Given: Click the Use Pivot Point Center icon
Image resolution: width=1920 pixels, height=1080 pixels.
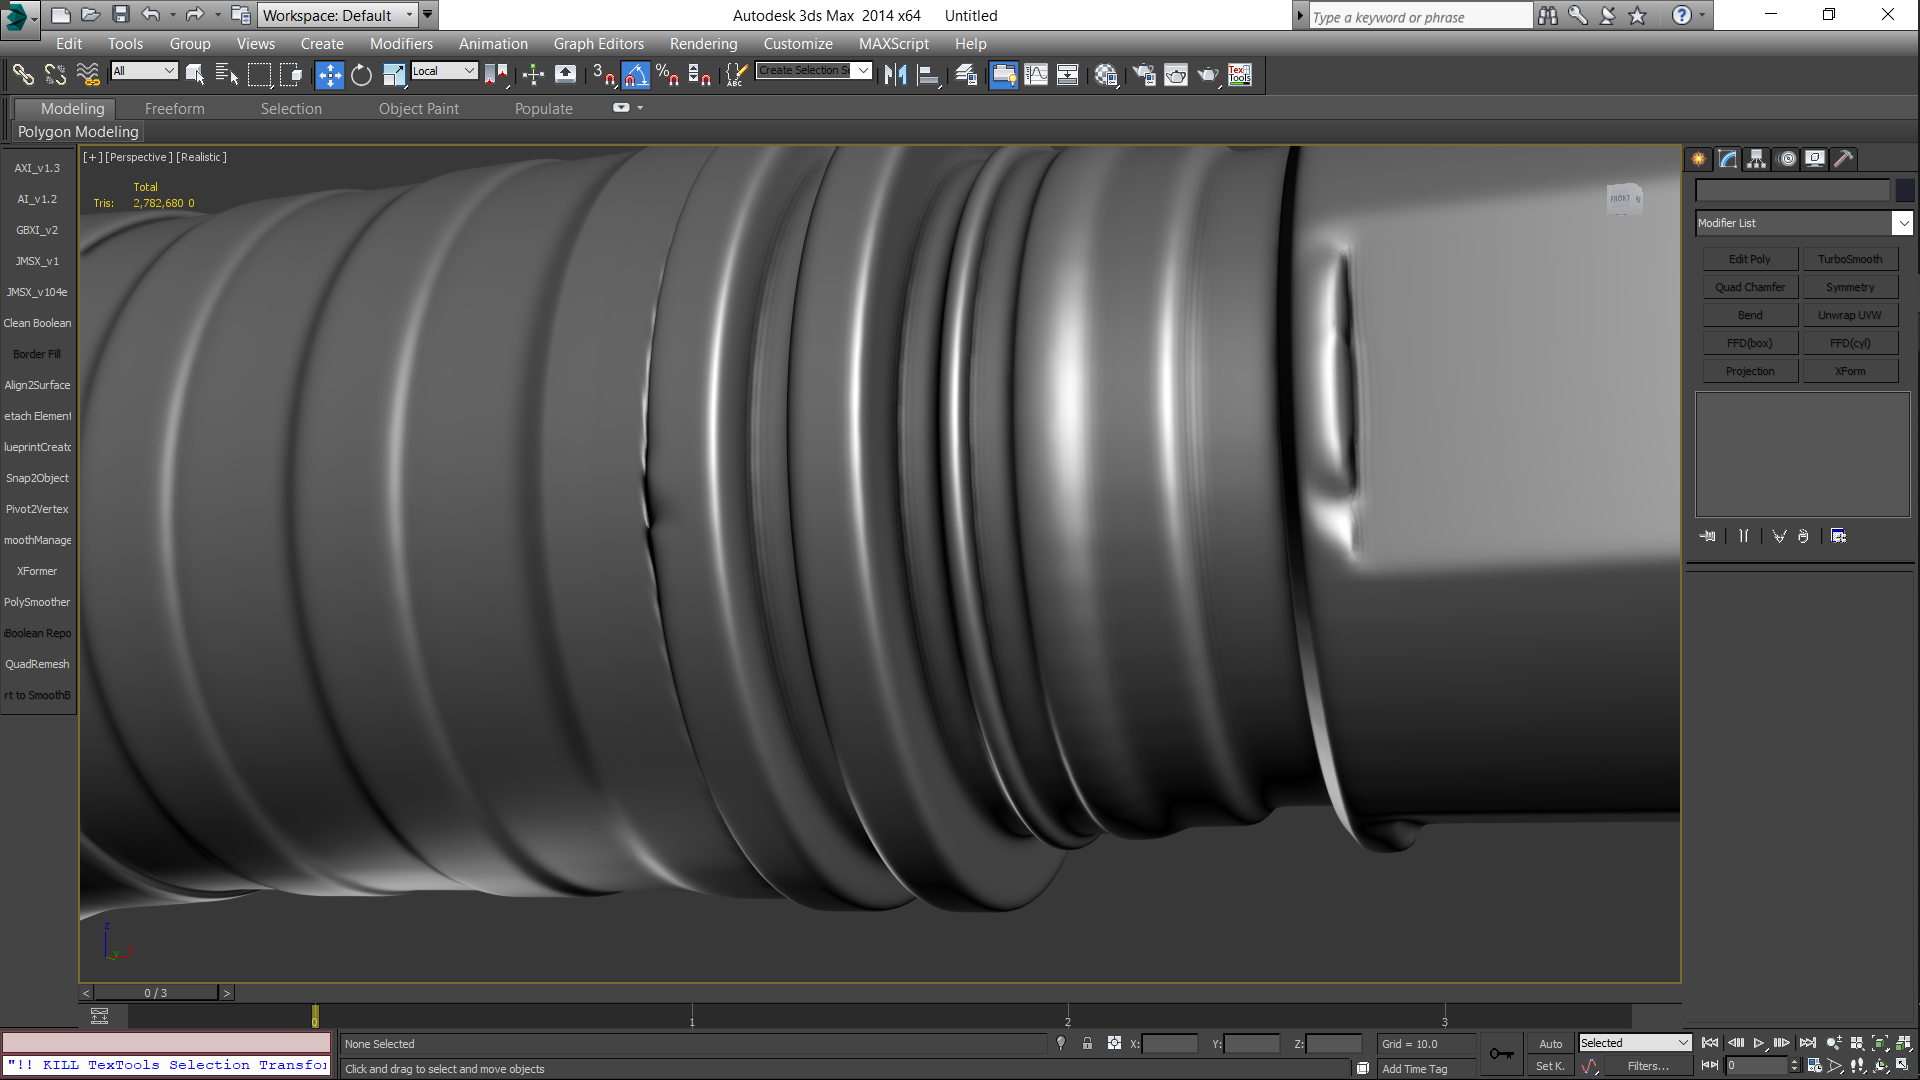Looking at the screenshot, I should pos(496,75).
